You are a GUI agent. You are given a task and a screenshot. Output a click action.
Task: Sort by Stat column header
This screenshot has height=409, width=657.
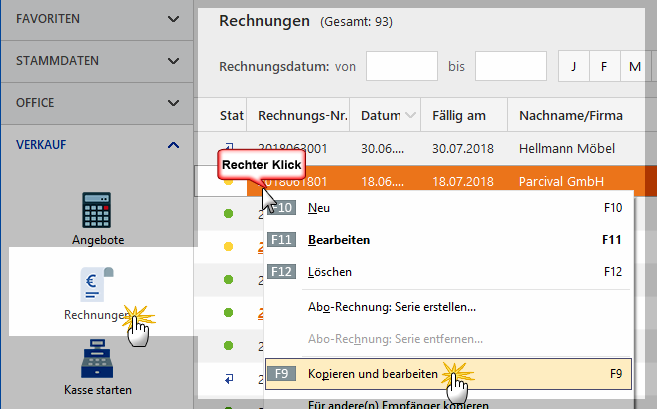[222, 115]
